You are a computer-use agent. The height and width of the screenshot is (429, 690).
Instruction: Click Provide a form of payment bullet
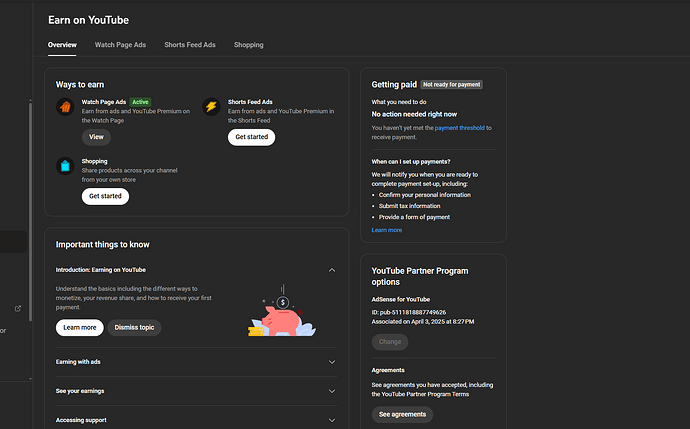[x=414, y=217]
